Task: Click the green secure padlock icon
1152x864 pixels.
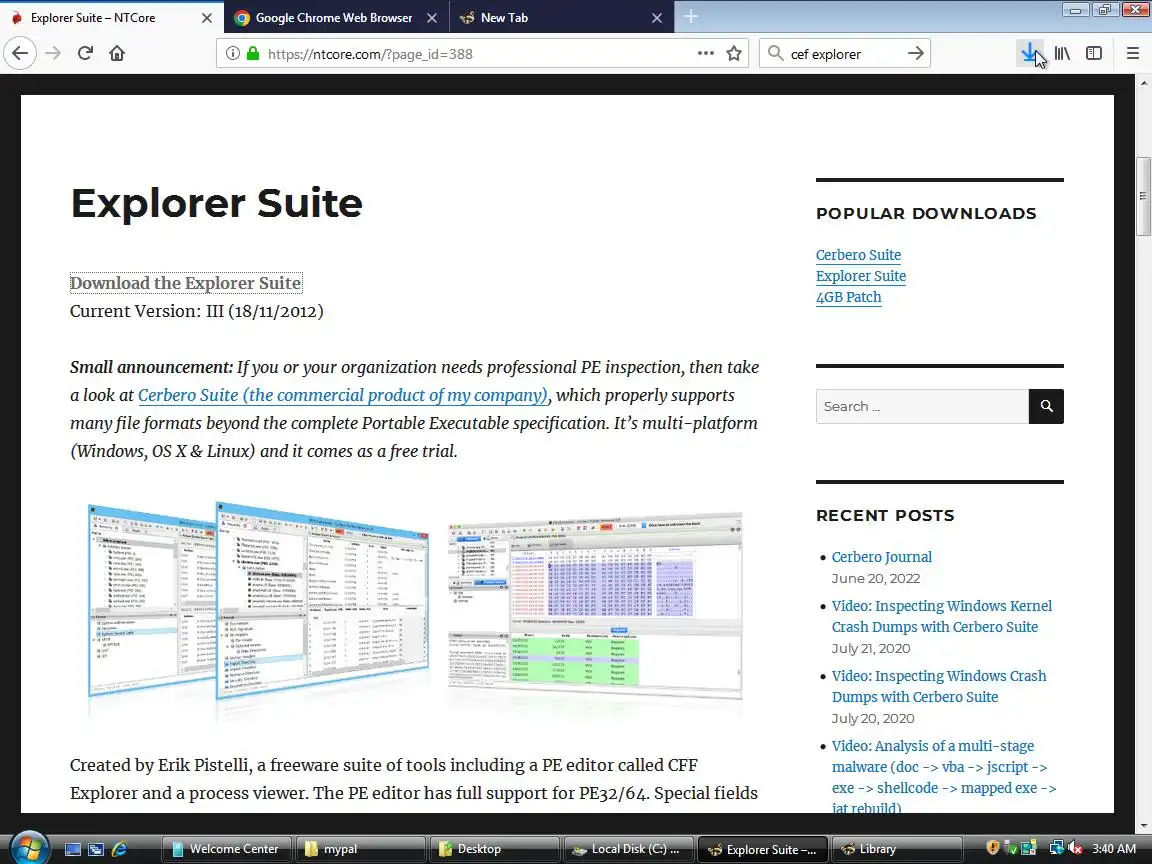Action: click(253, 53)
